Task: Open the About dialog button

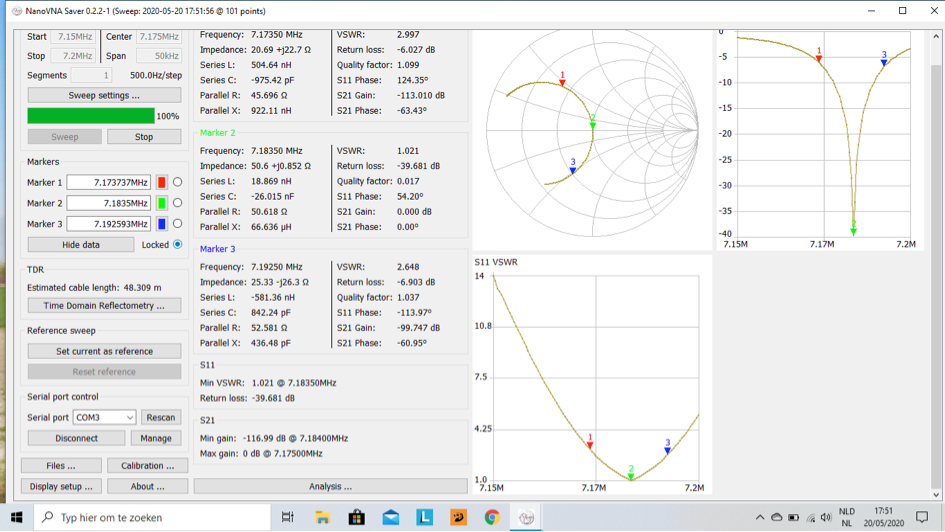Action: pyautogui.click(x=148, y=486)
